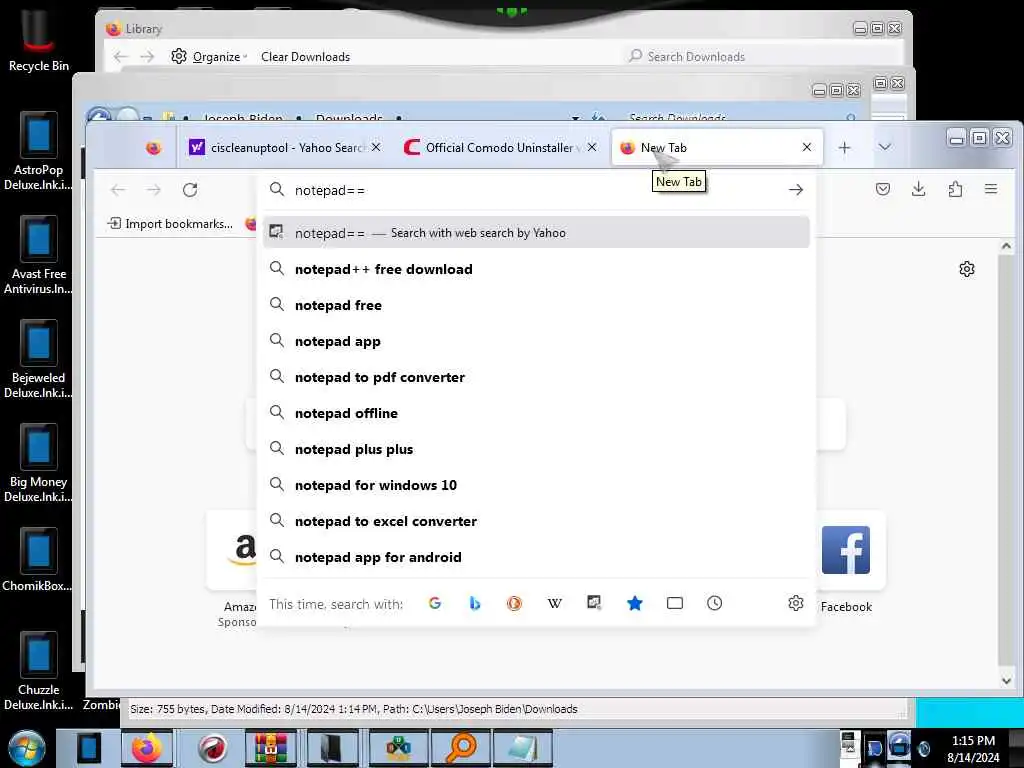Search this time with Bing icon
This screenshot has width=1024, height=768.
[x=475, y=603]
